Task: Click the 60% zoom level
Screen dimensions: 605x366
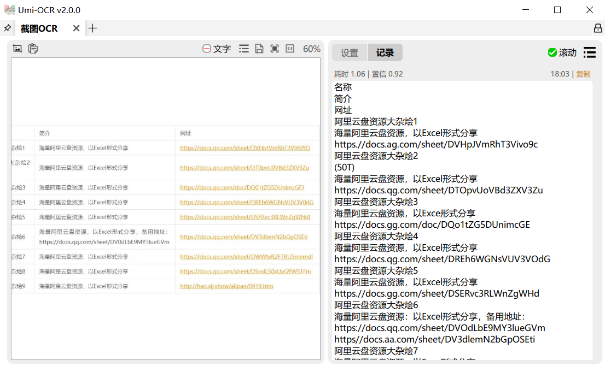Action: click(311, 49)
